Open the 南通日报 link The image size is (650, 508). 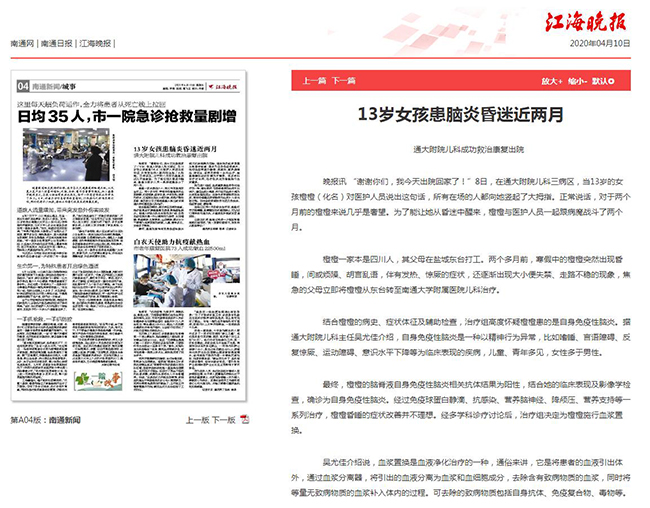(56, 45)
